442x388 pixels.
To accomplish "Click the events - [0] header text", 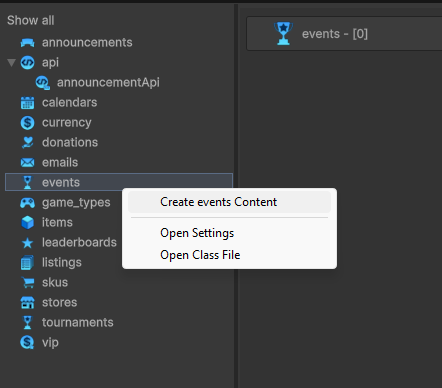I will click(335, 34).
